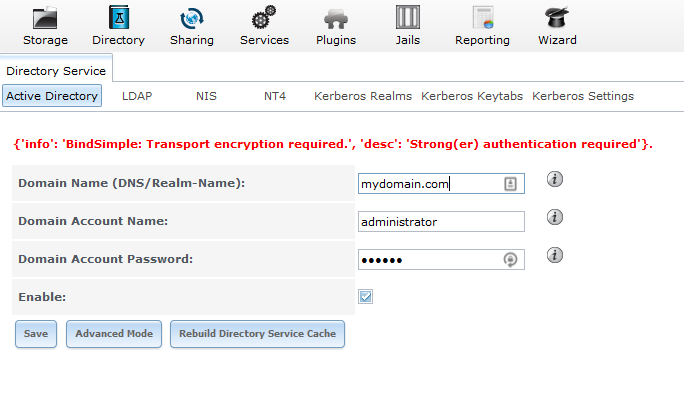
Task: Select the Kerberos Keytabs tab
Action: coord(472,96)
